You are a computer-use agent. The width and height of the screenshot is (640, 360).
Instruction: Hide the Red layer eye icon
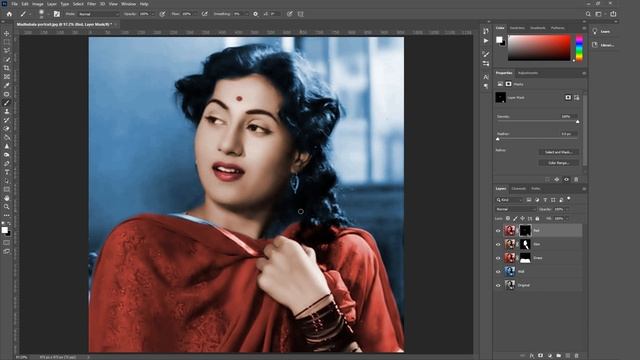tap(498, 231)
